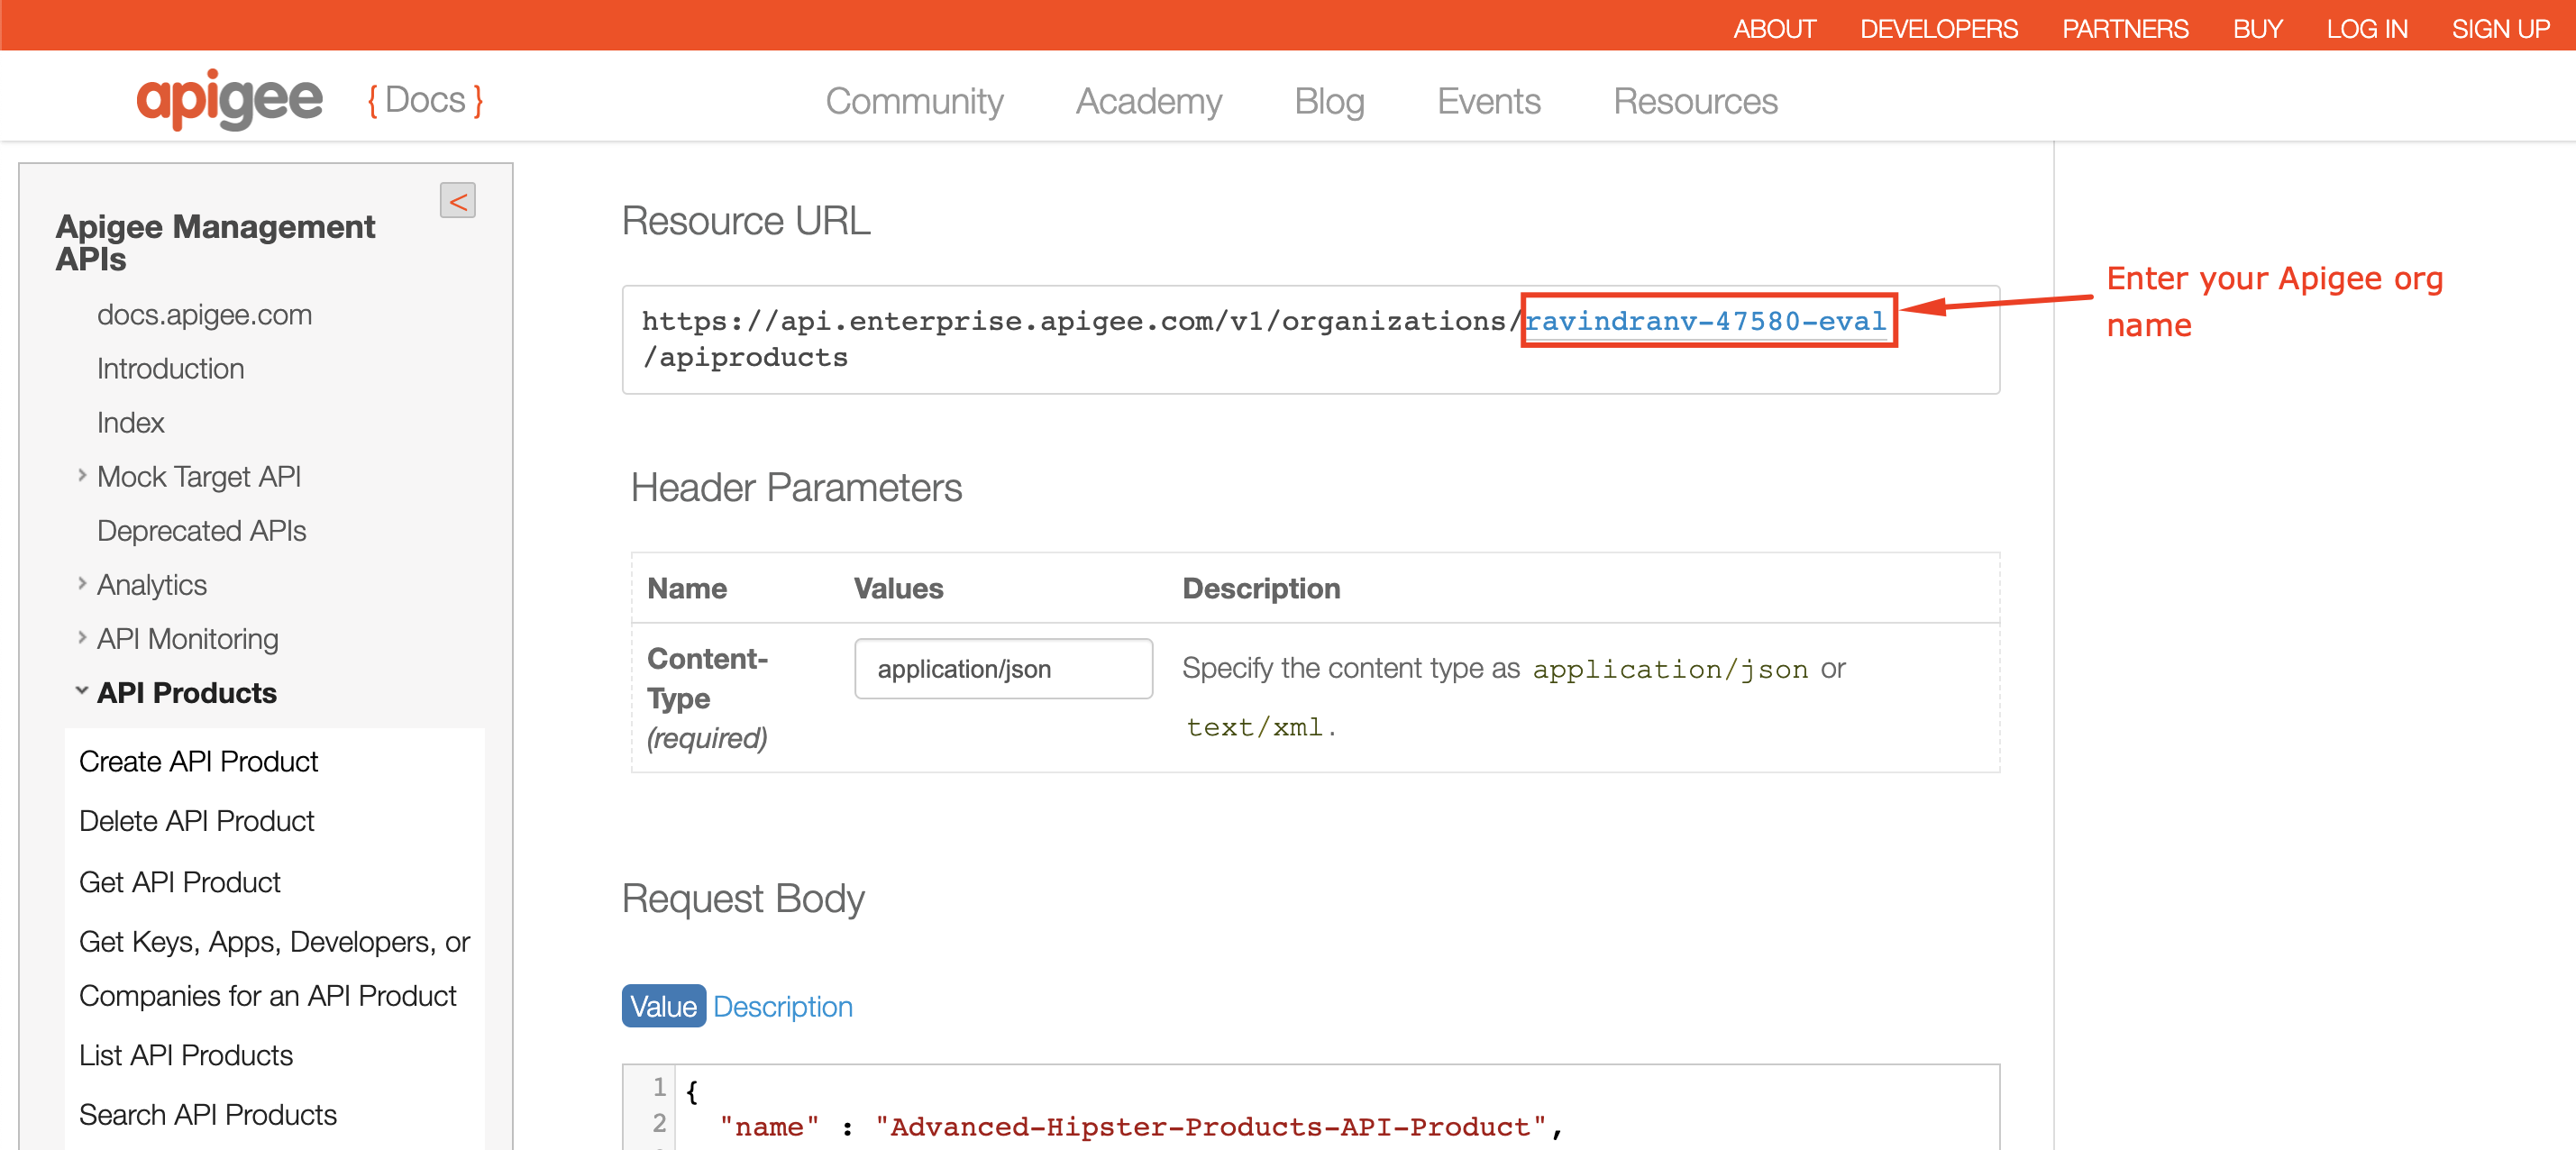Collapse the API Products section
The width and height of the screenshot is (2576, 1150).
click(82, 692)
